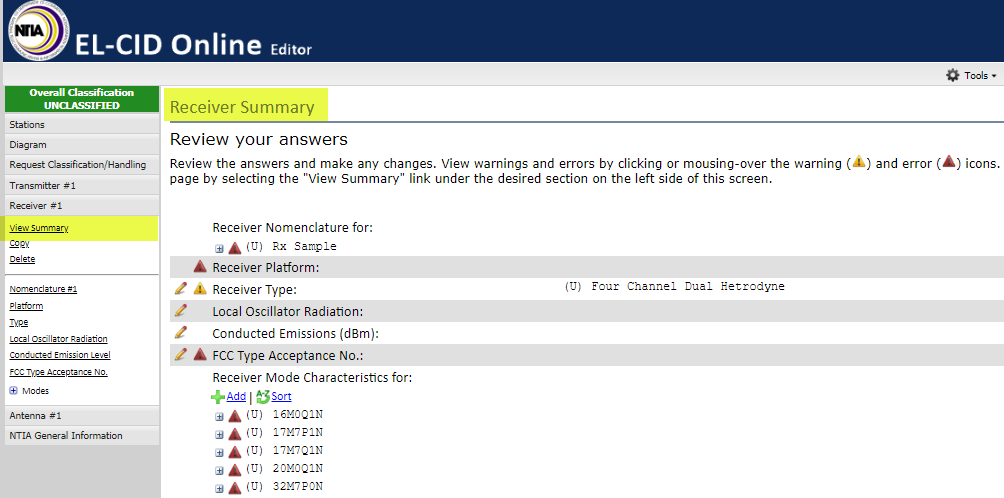Click error icon beside FCC Type Acceptance No.
This screenshot has height=498, width=1004.
(200, 353)
